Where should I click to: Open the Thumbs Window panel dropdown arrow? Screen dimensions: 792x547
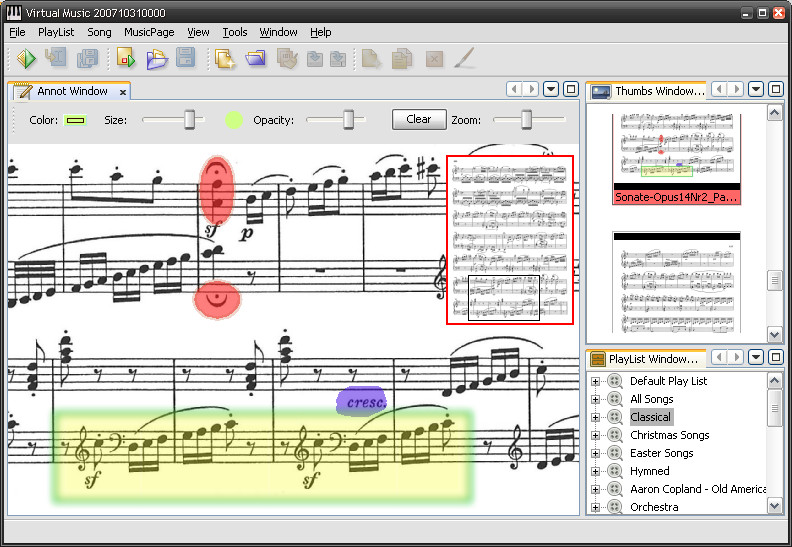[755, 90]
